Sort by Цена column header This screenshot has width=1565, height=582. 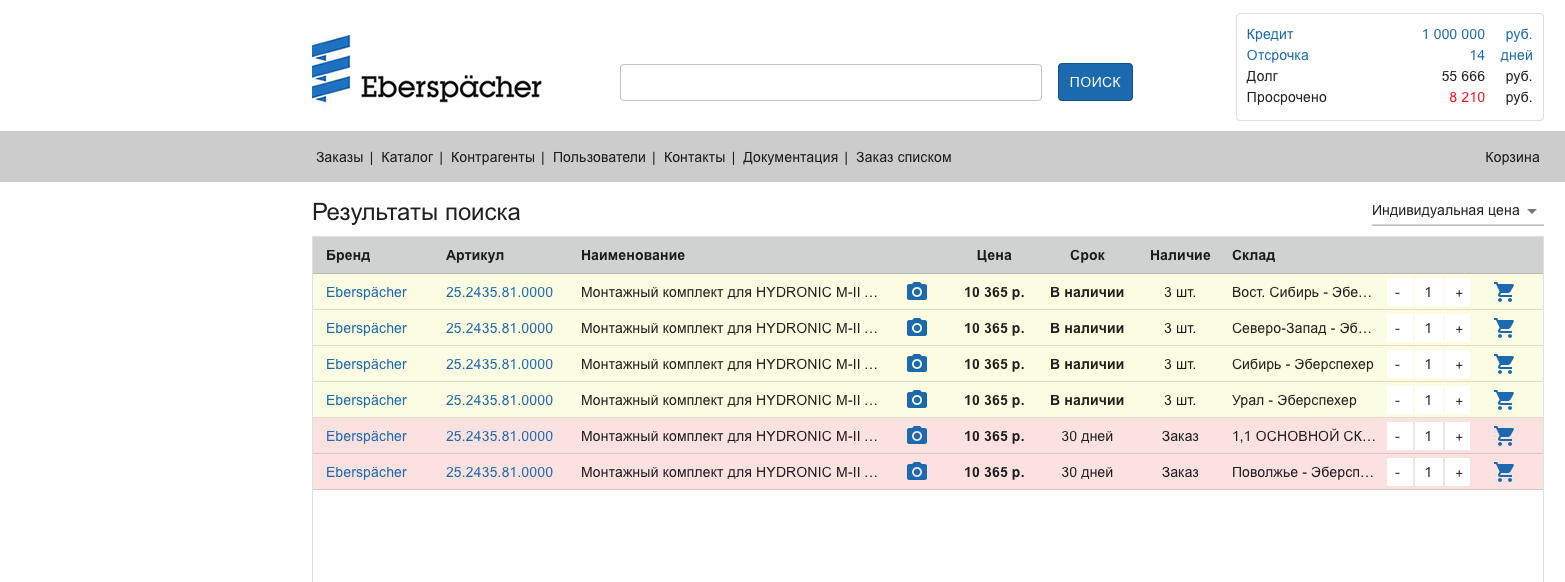(994, 255)
